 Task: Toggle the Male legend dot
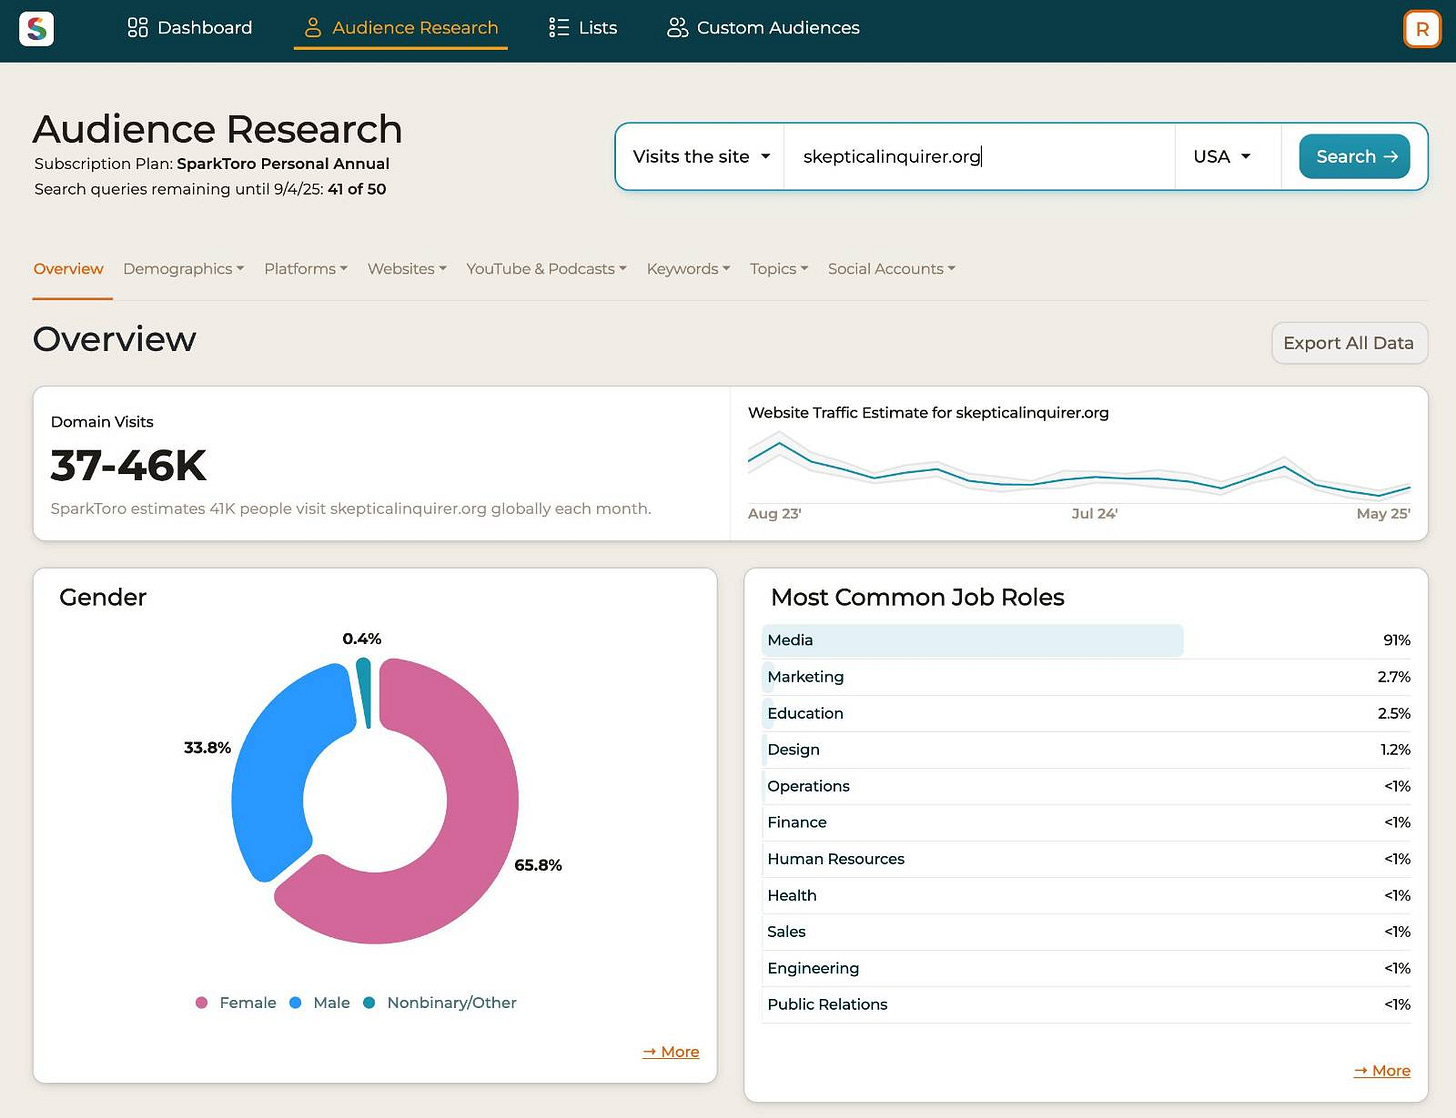coord(295,1002)
